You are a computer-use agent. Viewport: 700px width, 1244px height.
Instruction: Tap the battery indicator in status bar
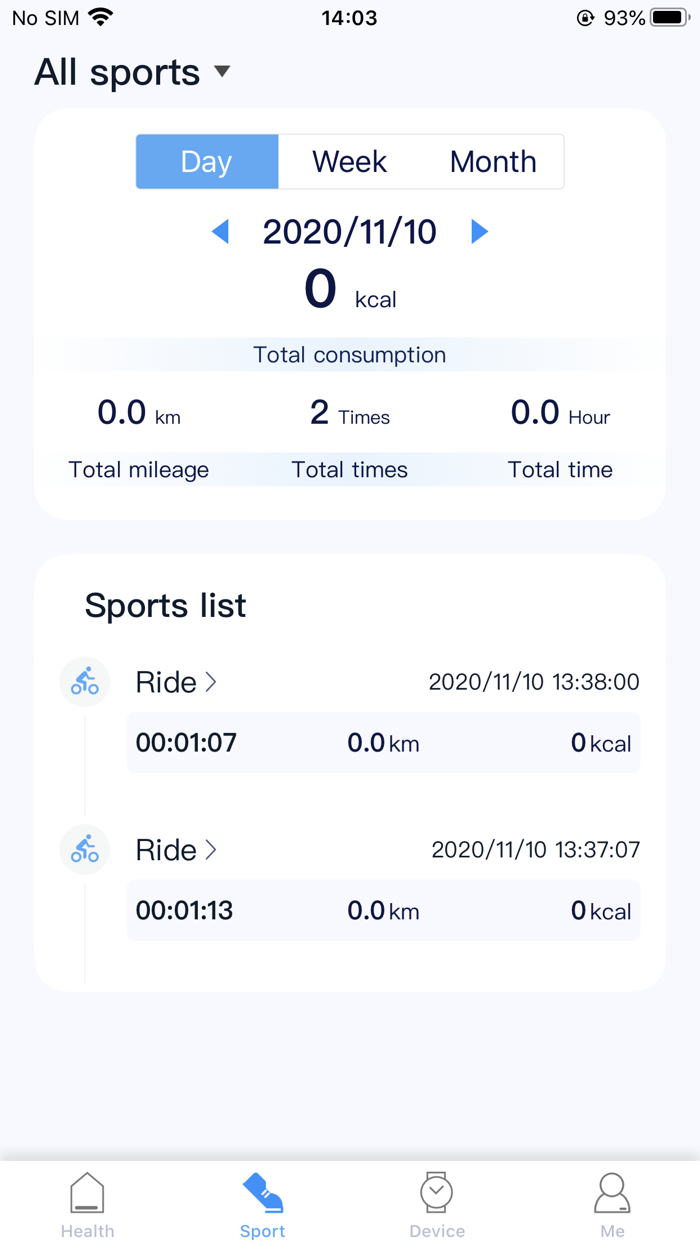(666, 16)
